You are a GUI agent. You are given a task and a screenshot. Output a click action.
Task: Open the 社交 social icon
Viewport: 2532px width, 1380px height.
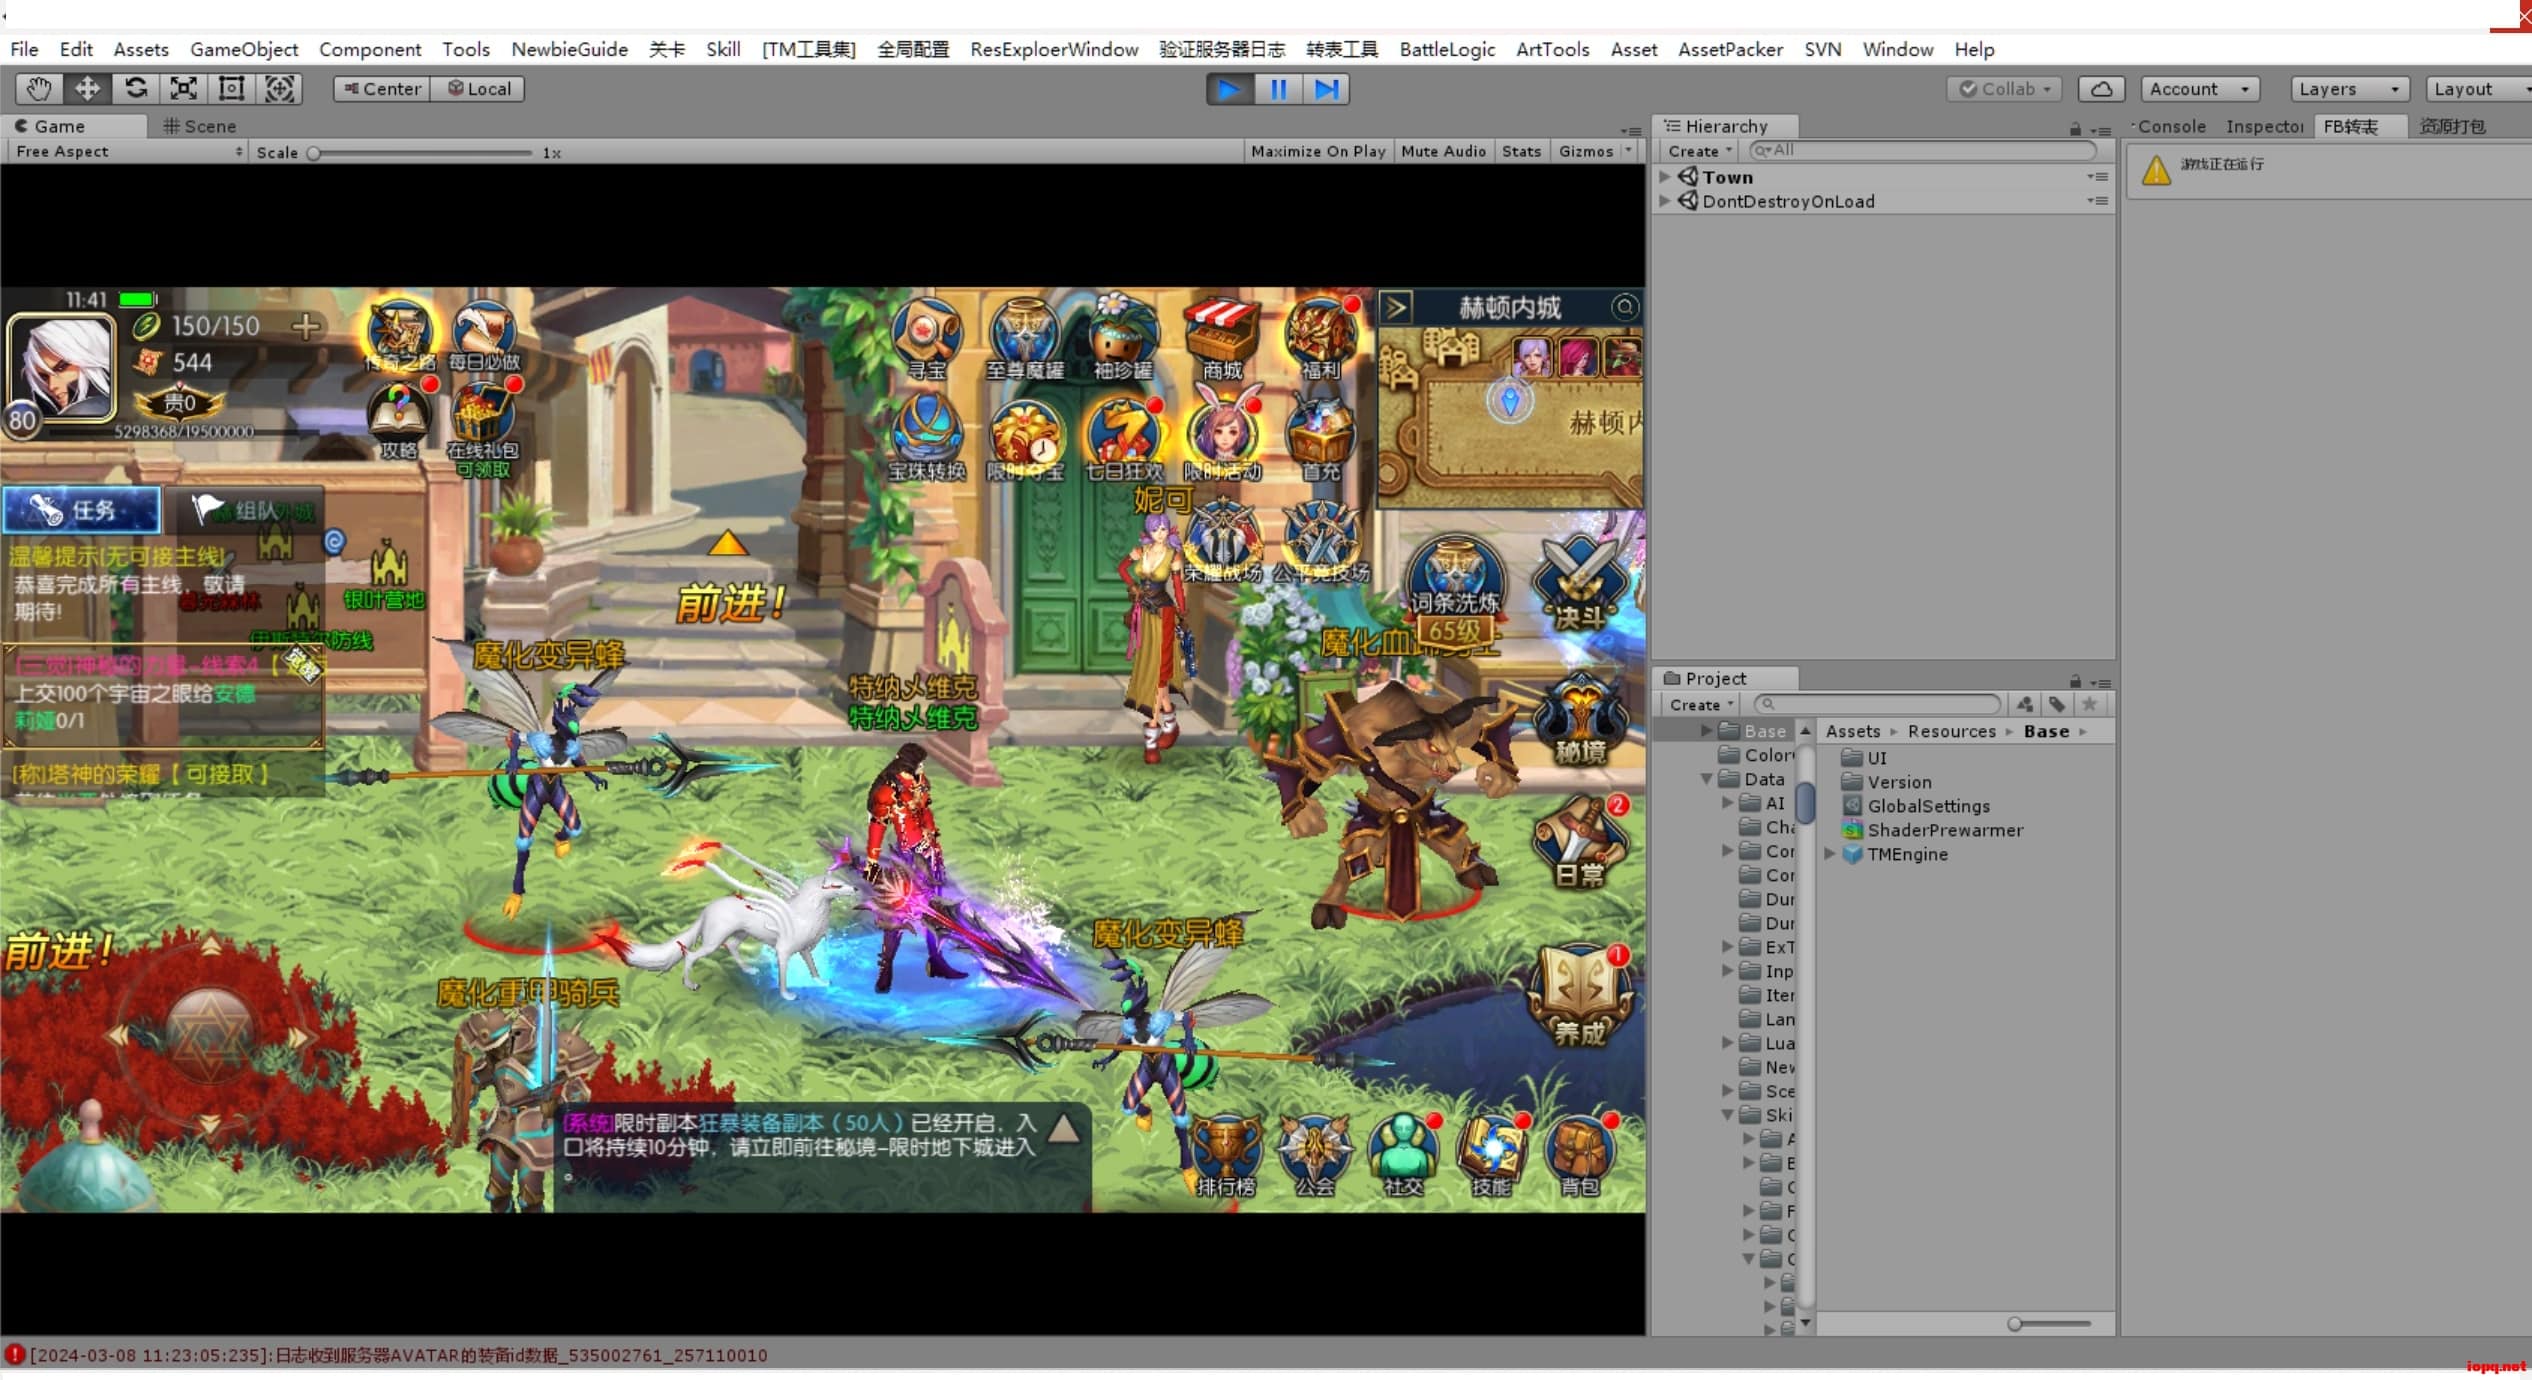click(1403, 1157)
